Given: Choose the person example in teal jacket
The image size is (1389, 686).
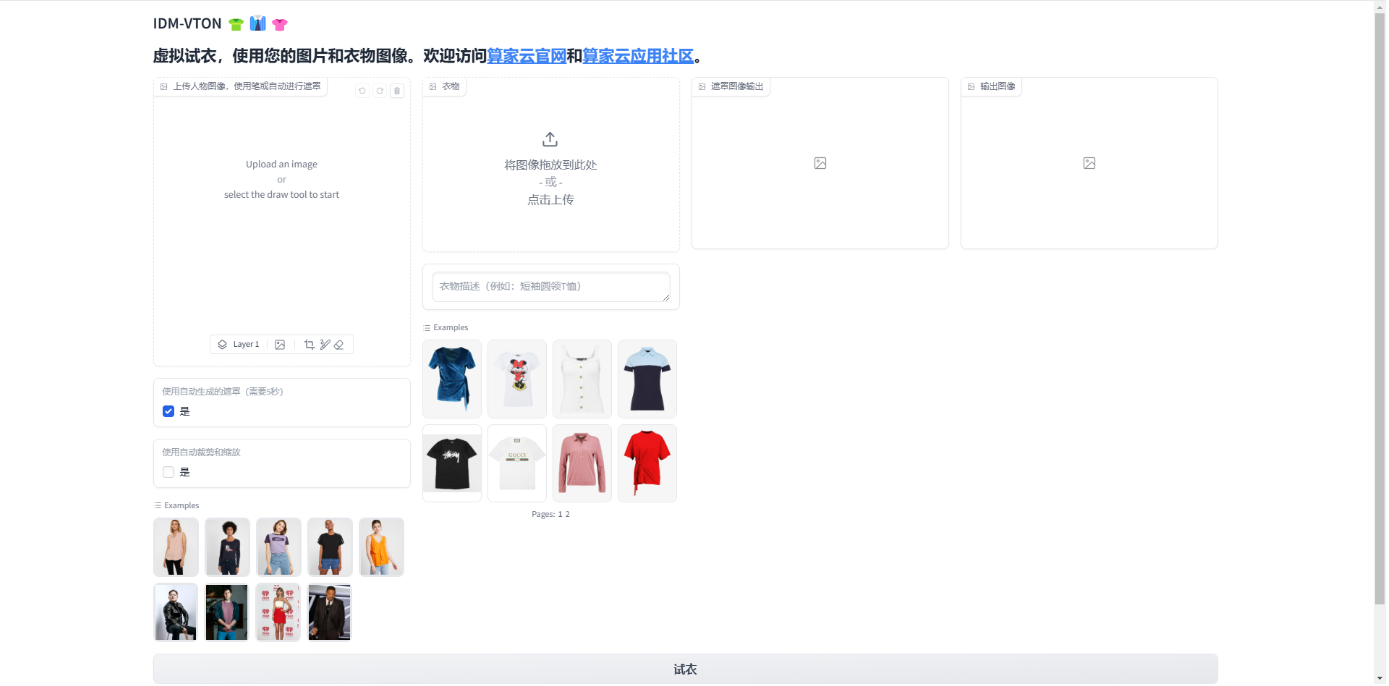Looking at the screenshot, I should click(x=227, y=612).
